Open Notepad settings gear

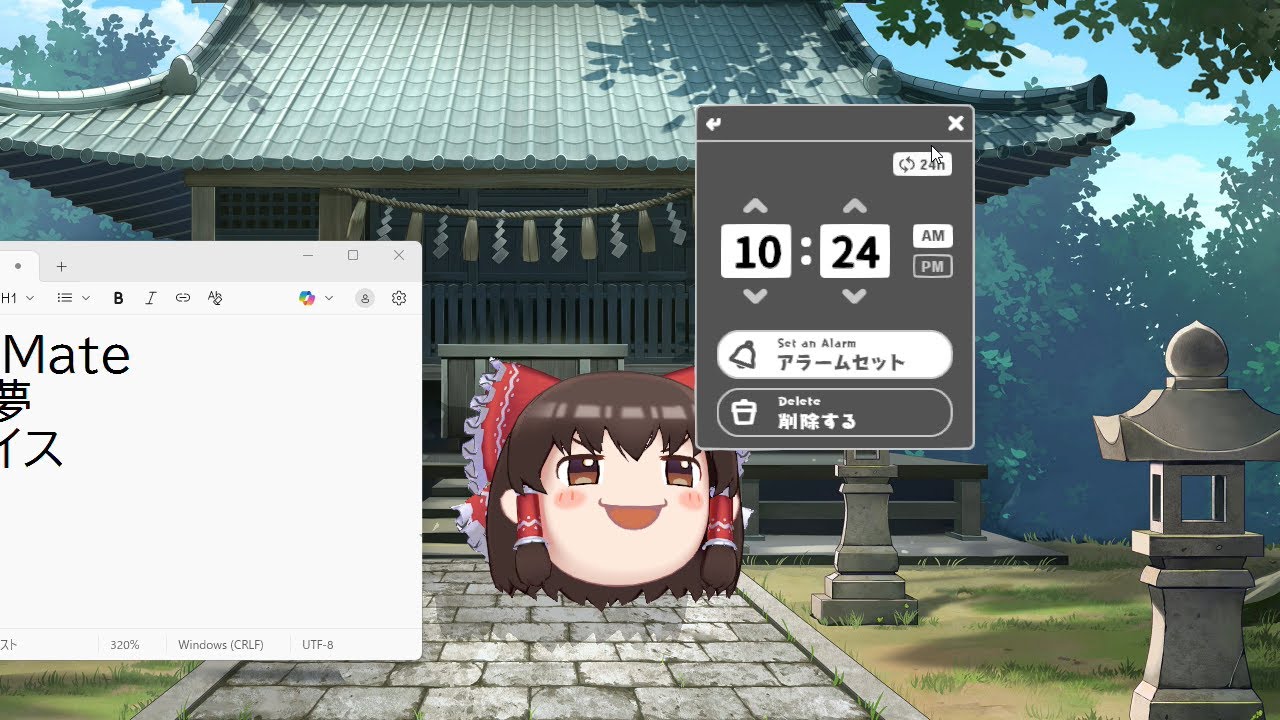pyautogui.click(x=399, y=298)
